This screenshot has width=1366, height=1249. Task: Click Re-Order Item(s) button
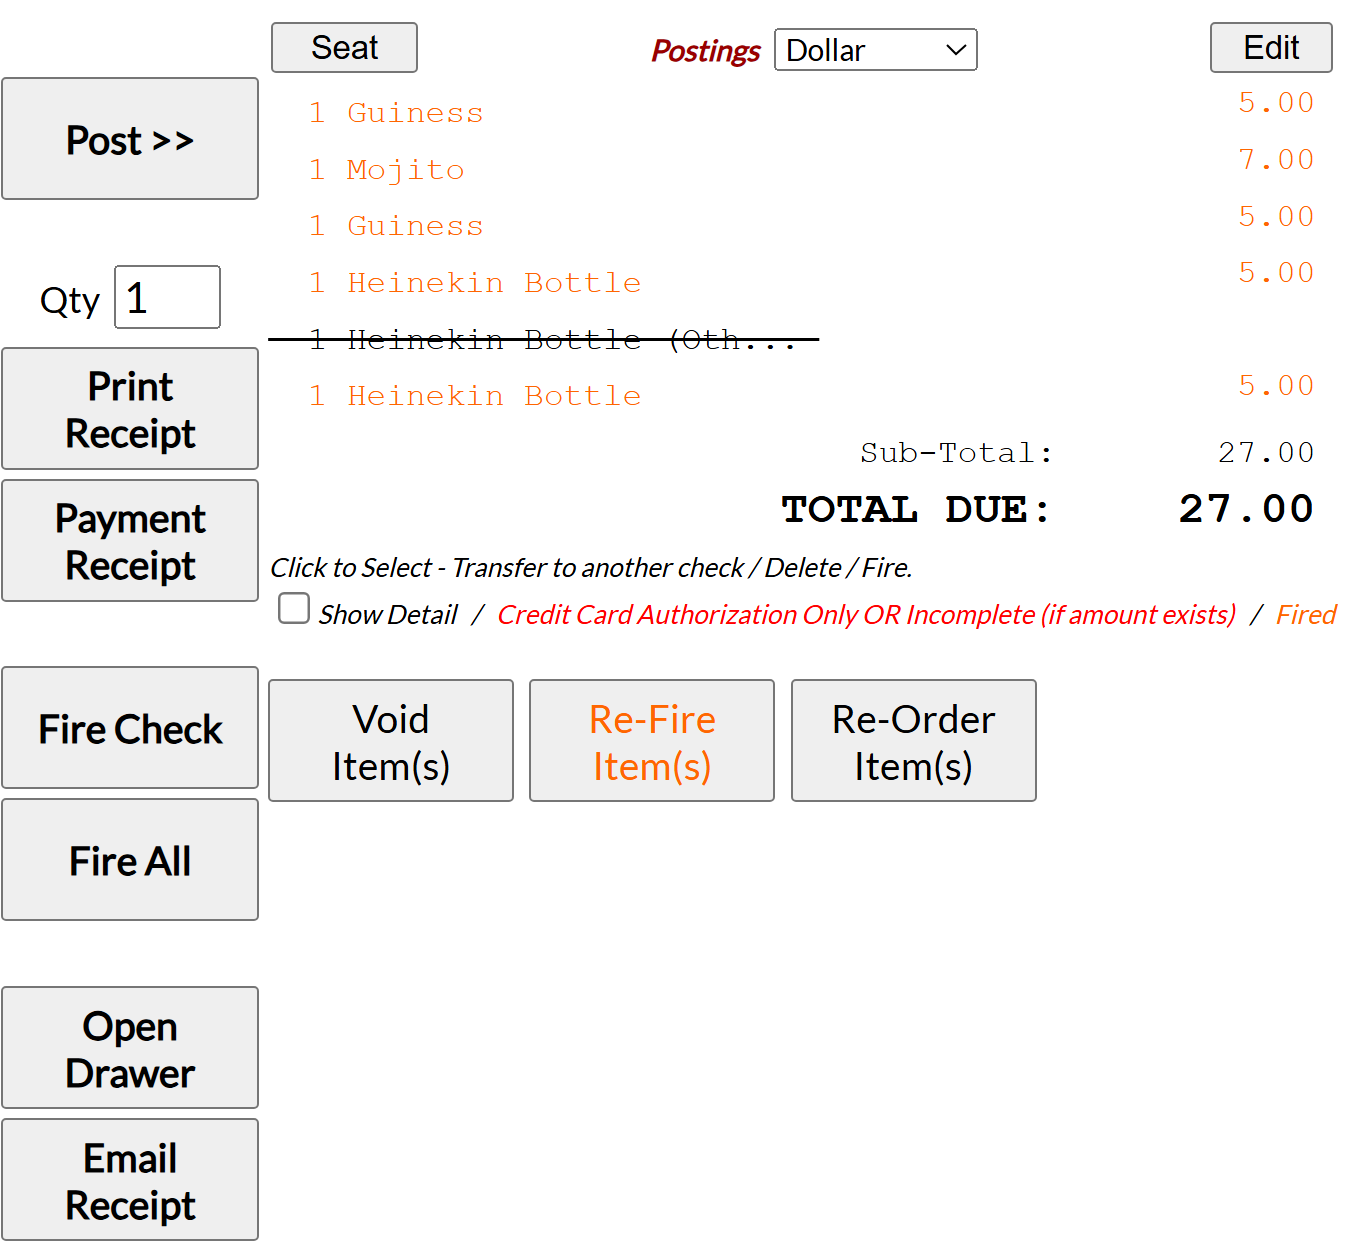point(913,741)
